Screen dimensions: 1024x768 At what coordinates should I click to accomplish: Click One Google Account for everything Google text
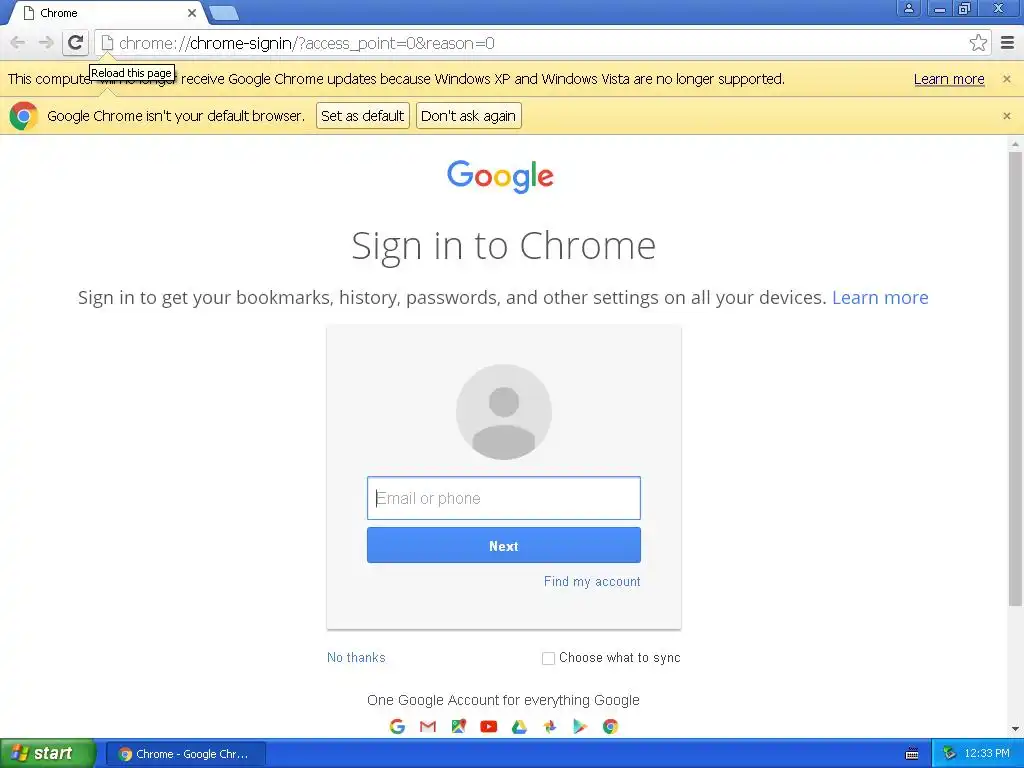[504, 700]
